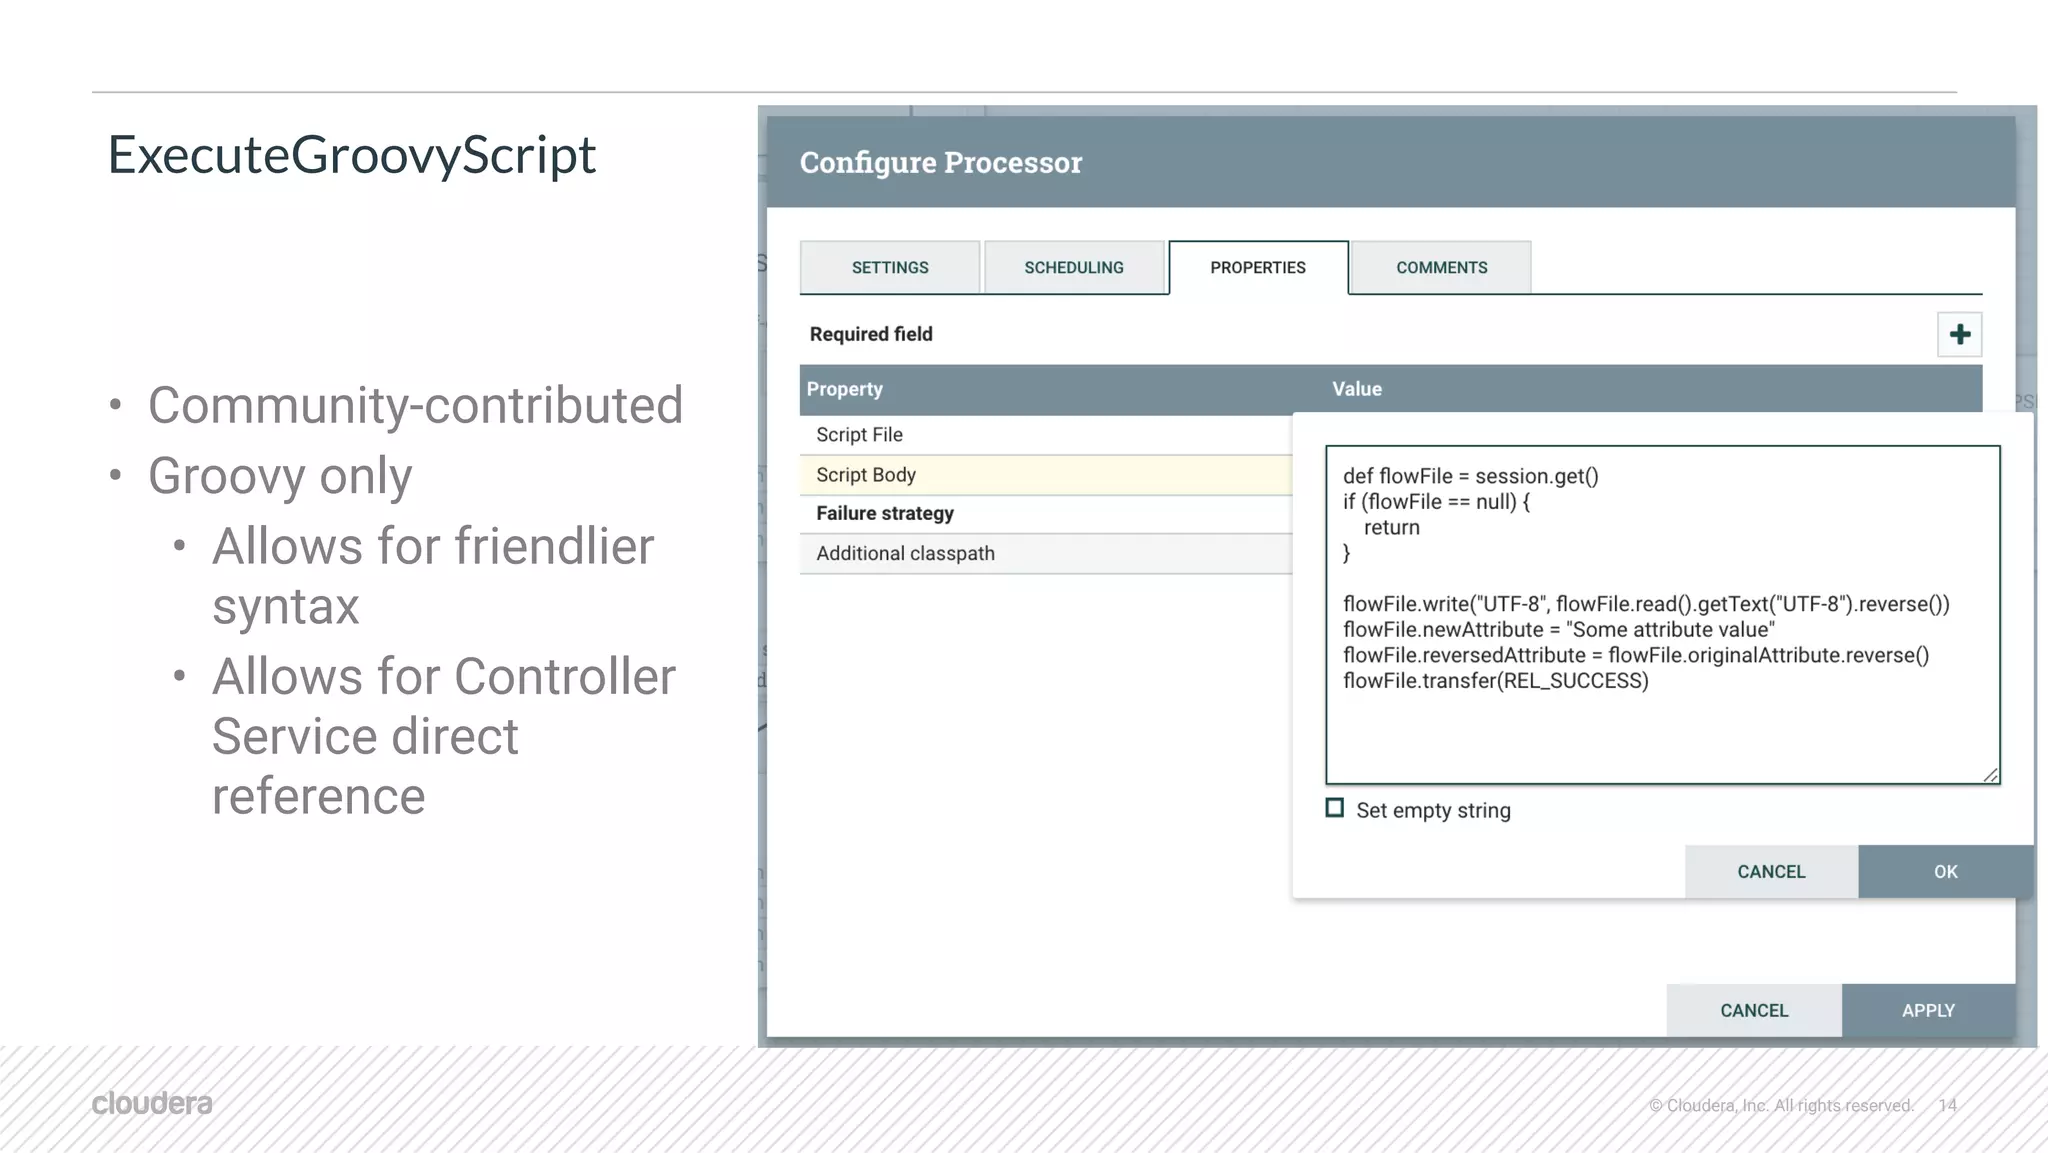Click the 'flowFile.transfer(REL_SUCCESS)' line

[1495, 681]
